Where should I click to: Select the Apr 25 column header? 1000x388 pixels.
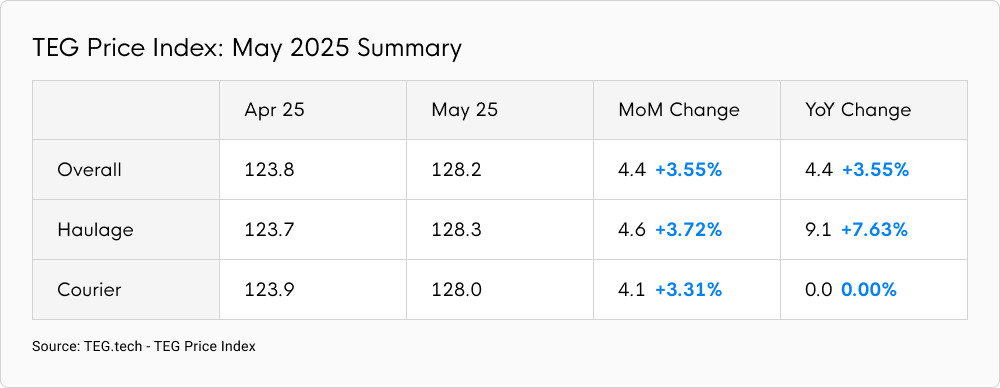[274, 110]
